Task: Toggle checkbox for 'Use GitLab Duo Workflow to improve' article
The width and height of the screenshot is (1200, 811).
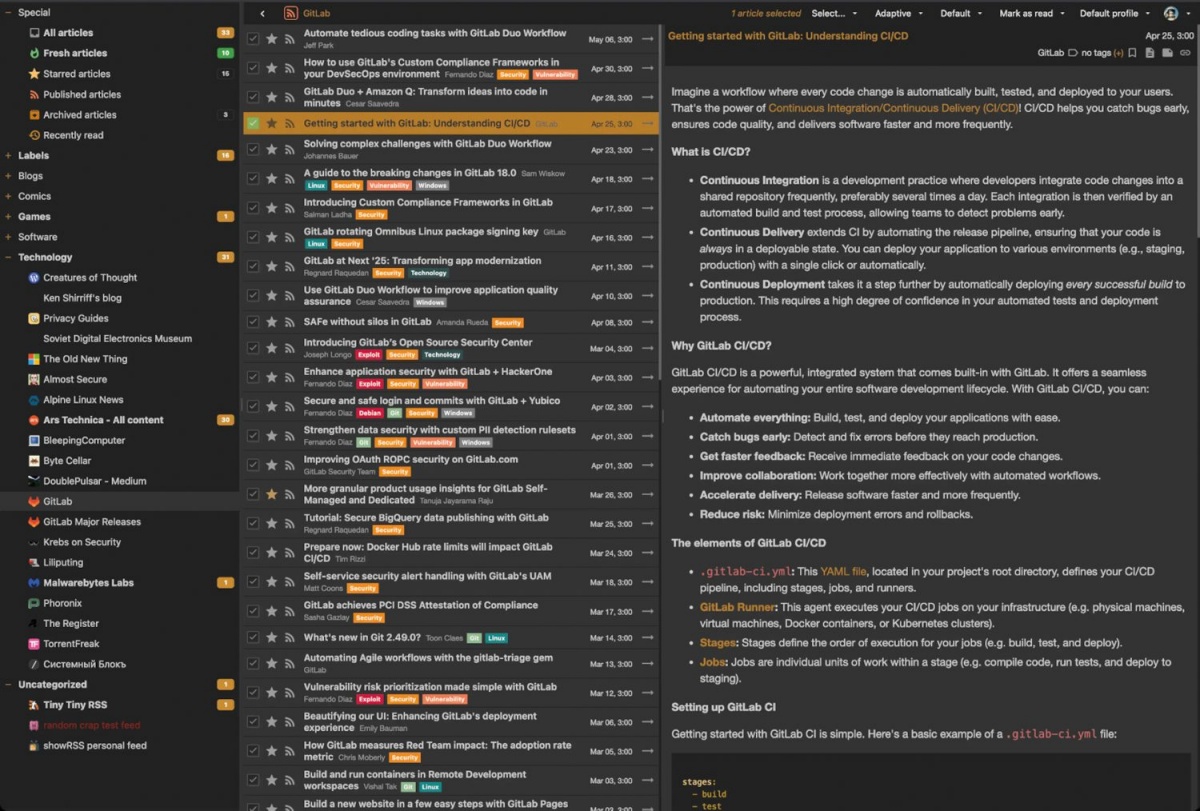Action: [253, 296]
